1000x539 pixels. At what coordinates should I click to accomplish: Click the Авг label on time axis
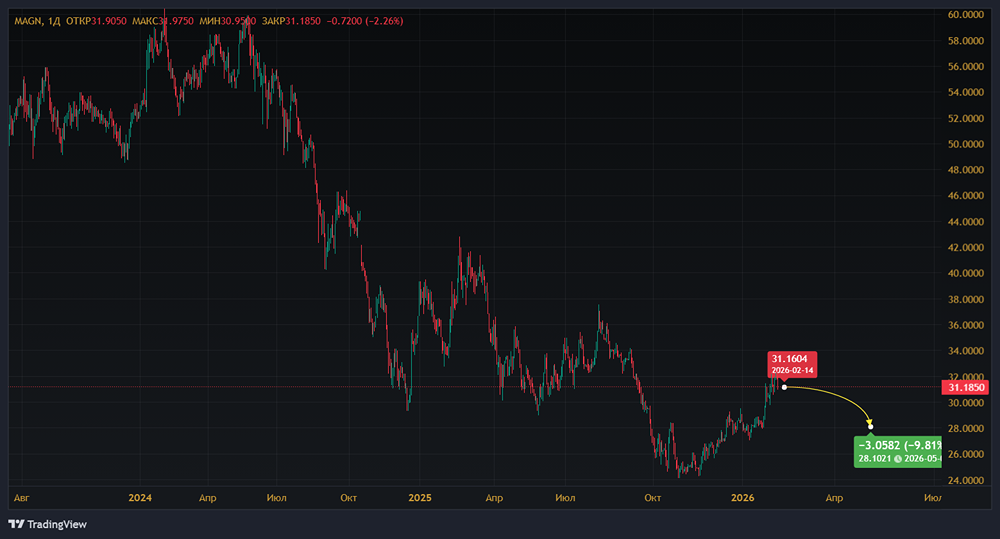pyautogui.click(x=22, y=498)
